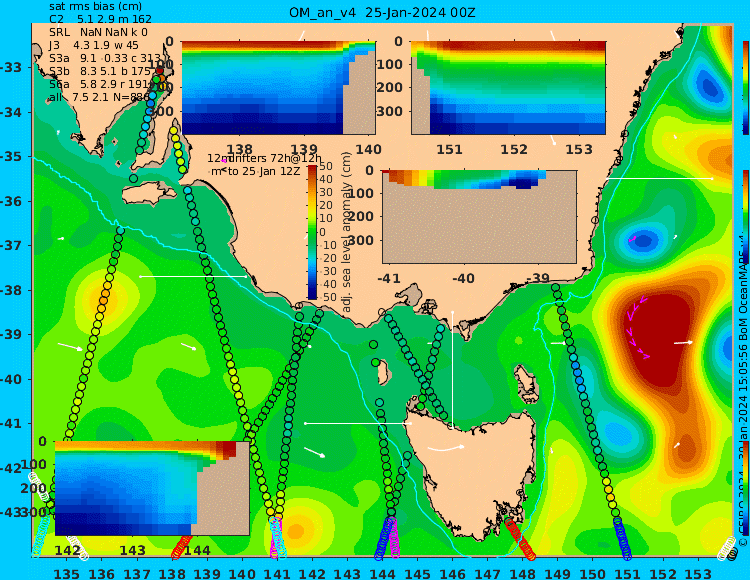This screenshot has width=750, height=580.
Task: Click the 30 tick on the color bar
Action: (x=326, y=192)
